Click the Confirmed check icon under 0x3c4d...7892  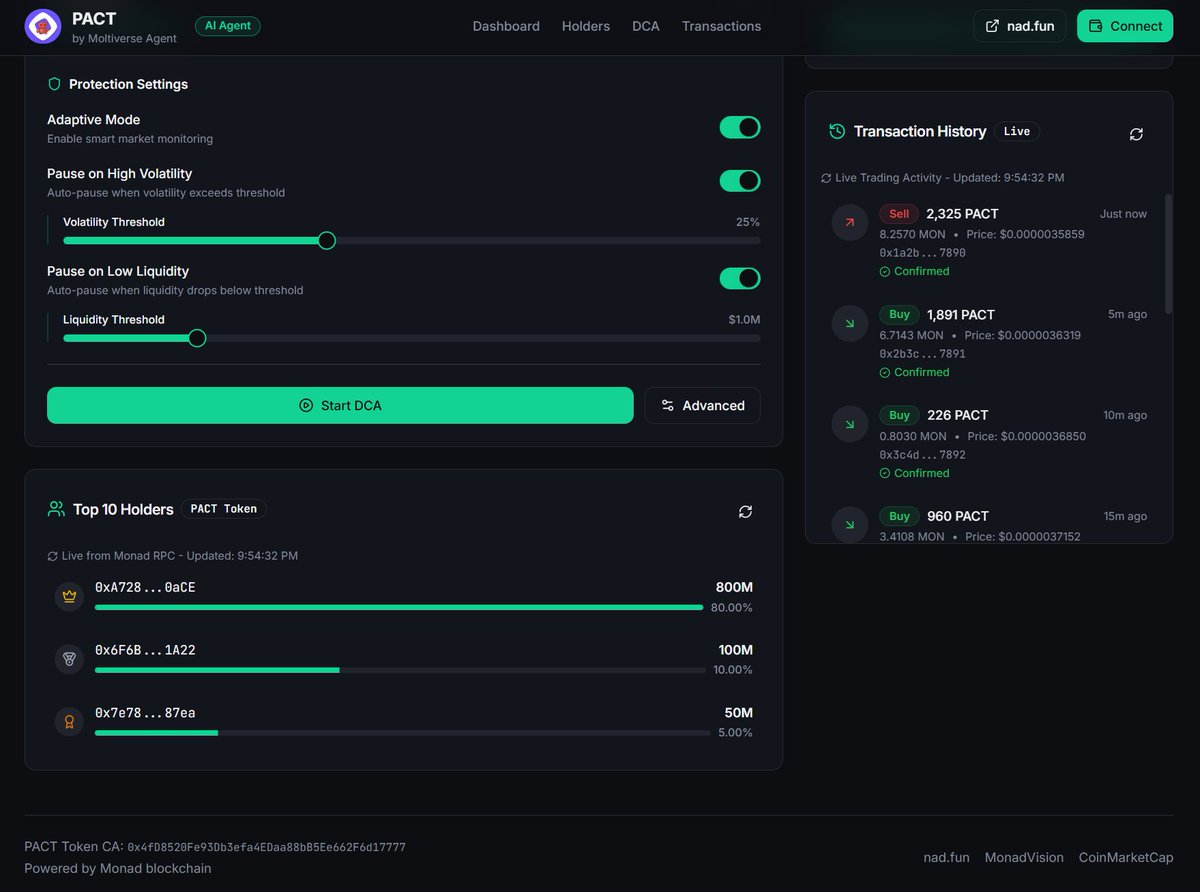885,474
